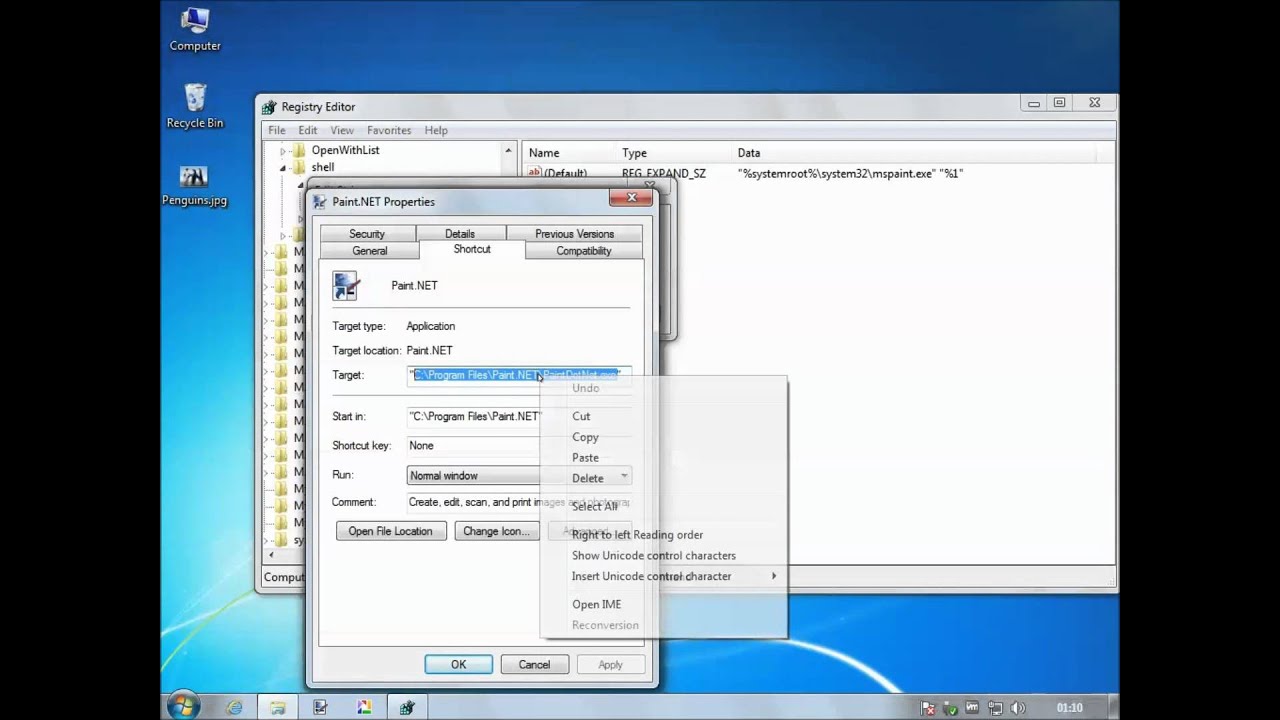Click the volume speaker tray icon
1280x720 pixels.
(x=1019, y=707)
